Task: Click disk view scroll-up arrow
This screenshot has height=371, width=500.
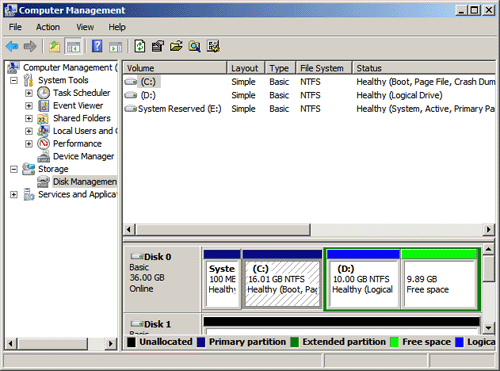Action: click(x=488, y=249)
